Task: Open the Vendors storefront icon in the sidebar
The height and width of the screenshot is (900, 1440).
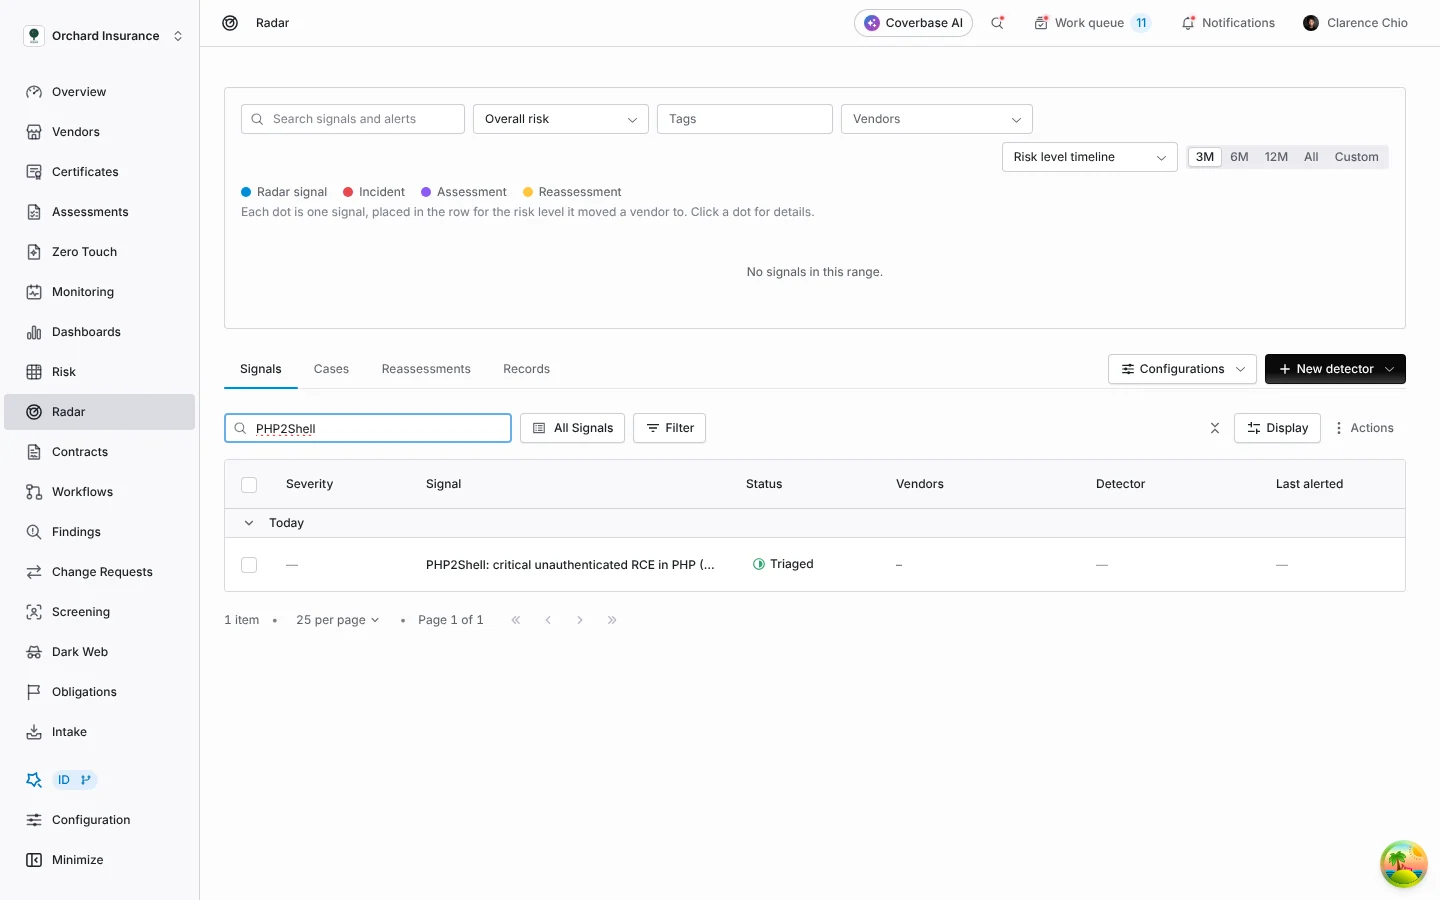Action: [34, 132]
